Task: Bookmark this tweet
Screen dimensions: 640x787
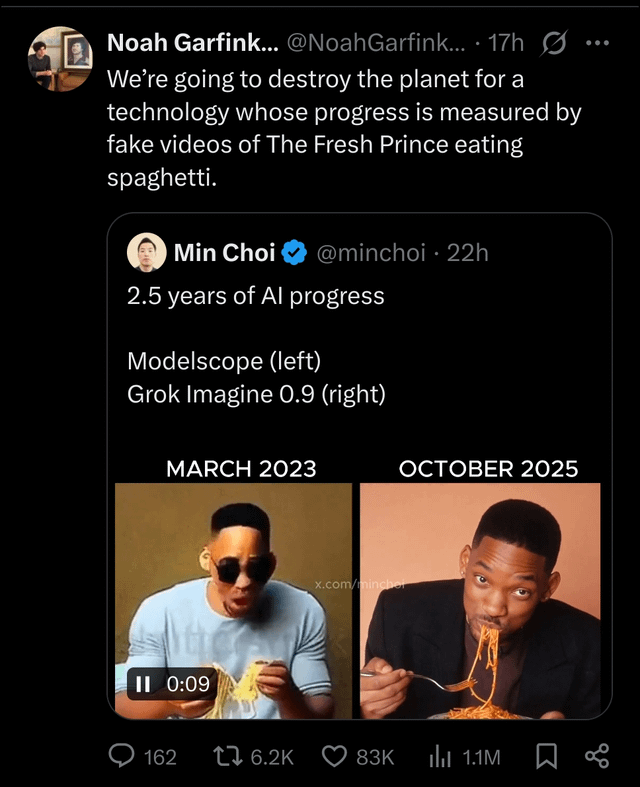Action: (x=545, y=757)
